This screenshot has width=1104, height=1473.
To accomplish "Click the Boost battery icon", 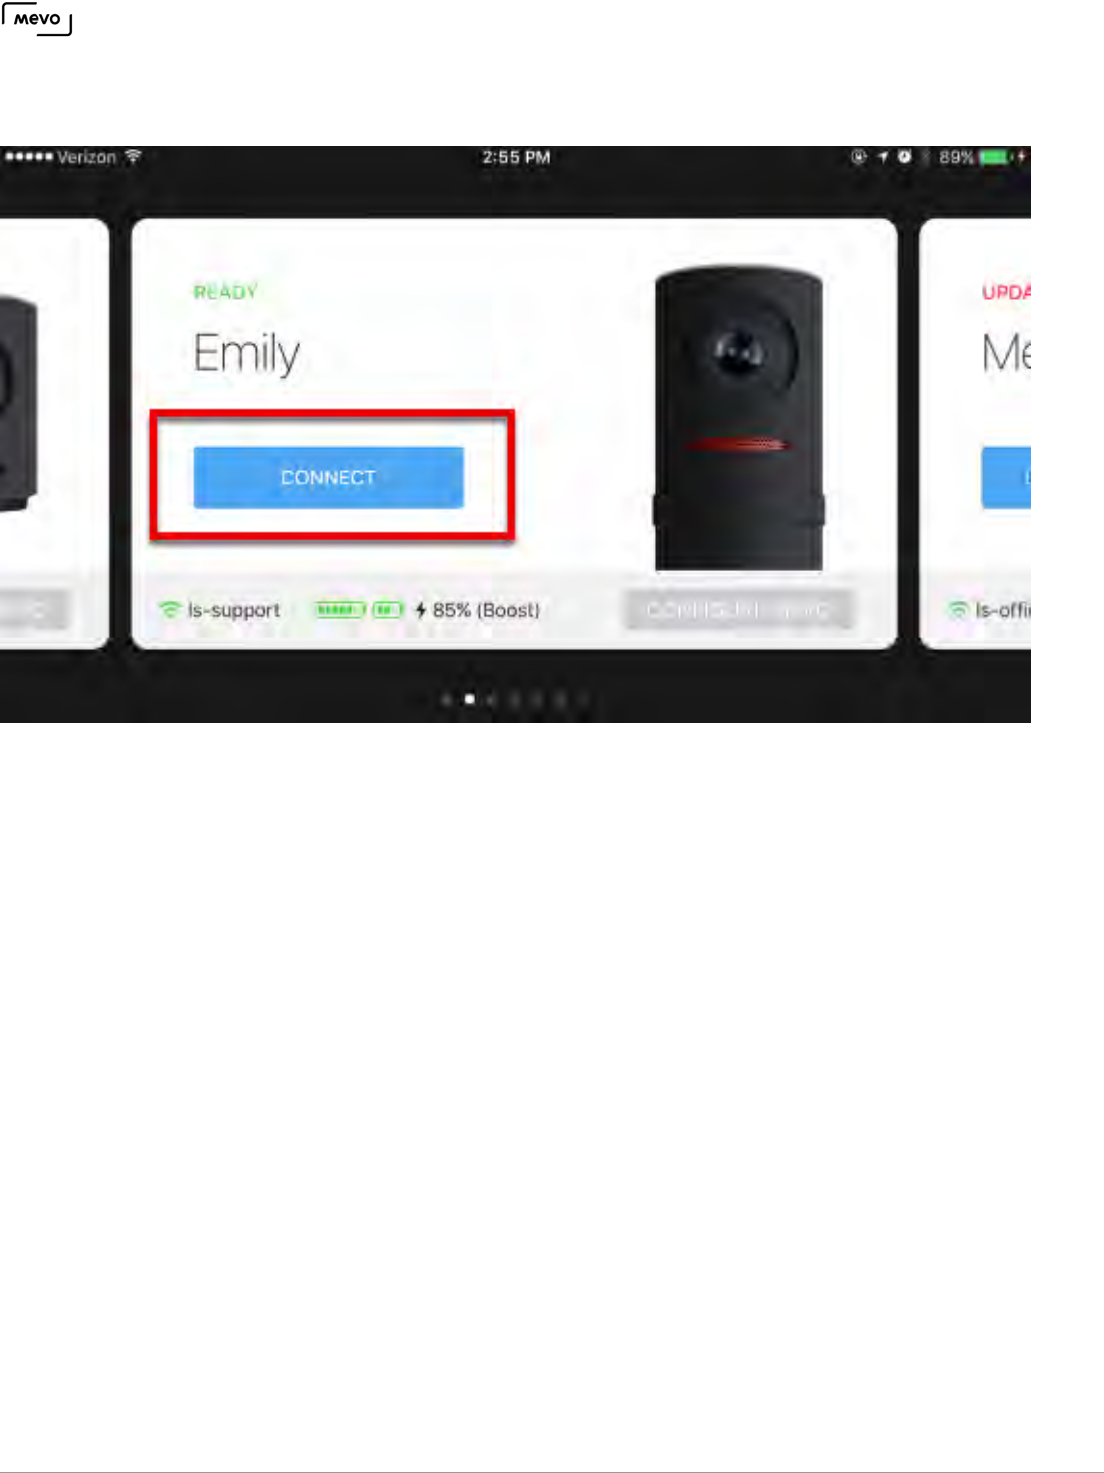I will tap(388, 609).
